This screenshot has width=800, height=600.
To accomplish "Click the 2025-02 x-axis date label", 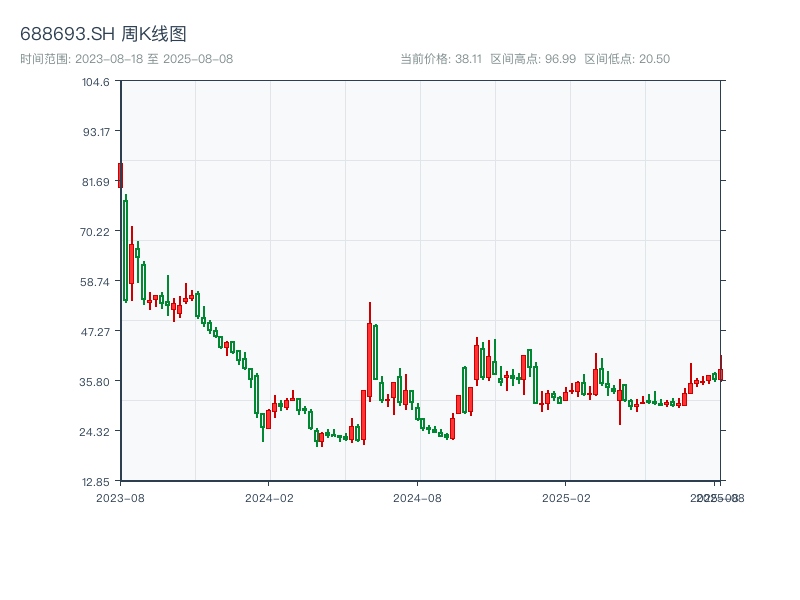I will pos(568,497).
